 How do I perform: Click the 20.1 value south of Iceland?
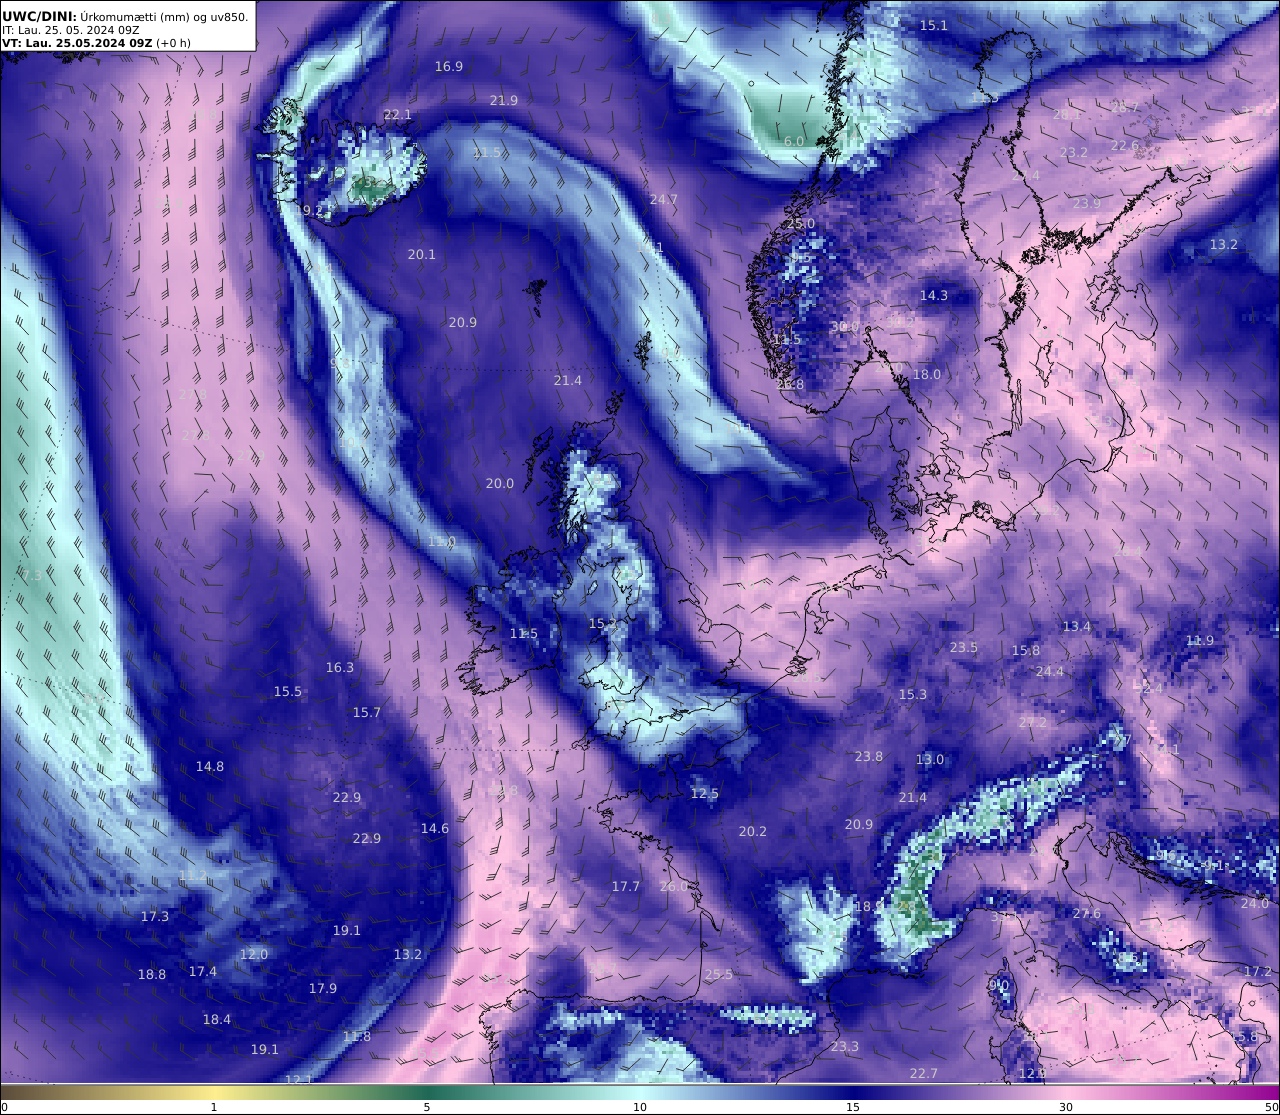tap(422, 254)
